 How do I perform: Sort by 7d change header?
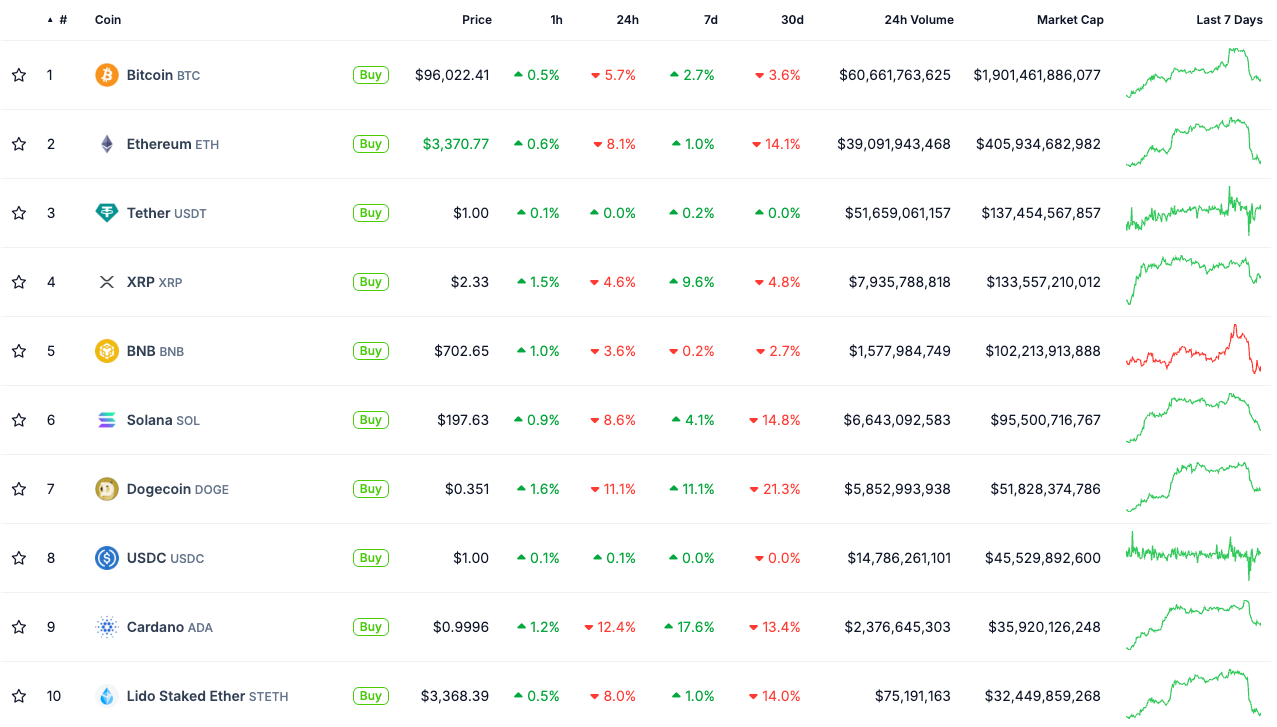(710, 20)
